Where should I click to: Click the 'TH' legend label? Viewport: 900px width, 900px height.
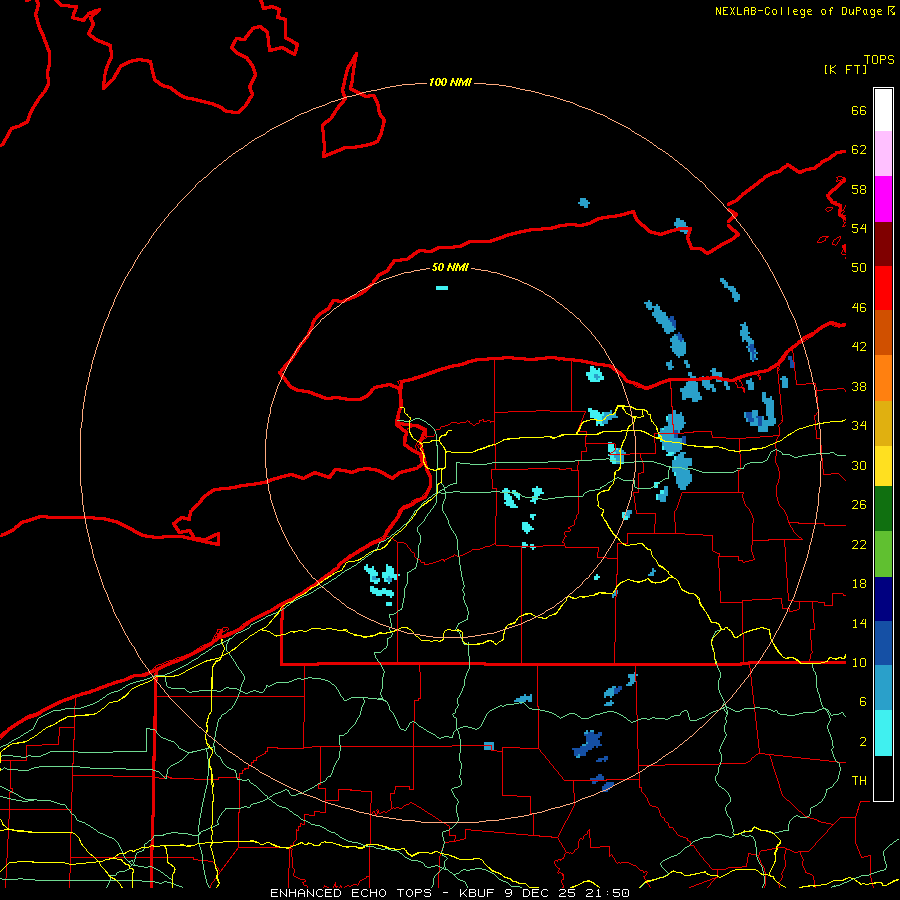(x=859, y=781)
